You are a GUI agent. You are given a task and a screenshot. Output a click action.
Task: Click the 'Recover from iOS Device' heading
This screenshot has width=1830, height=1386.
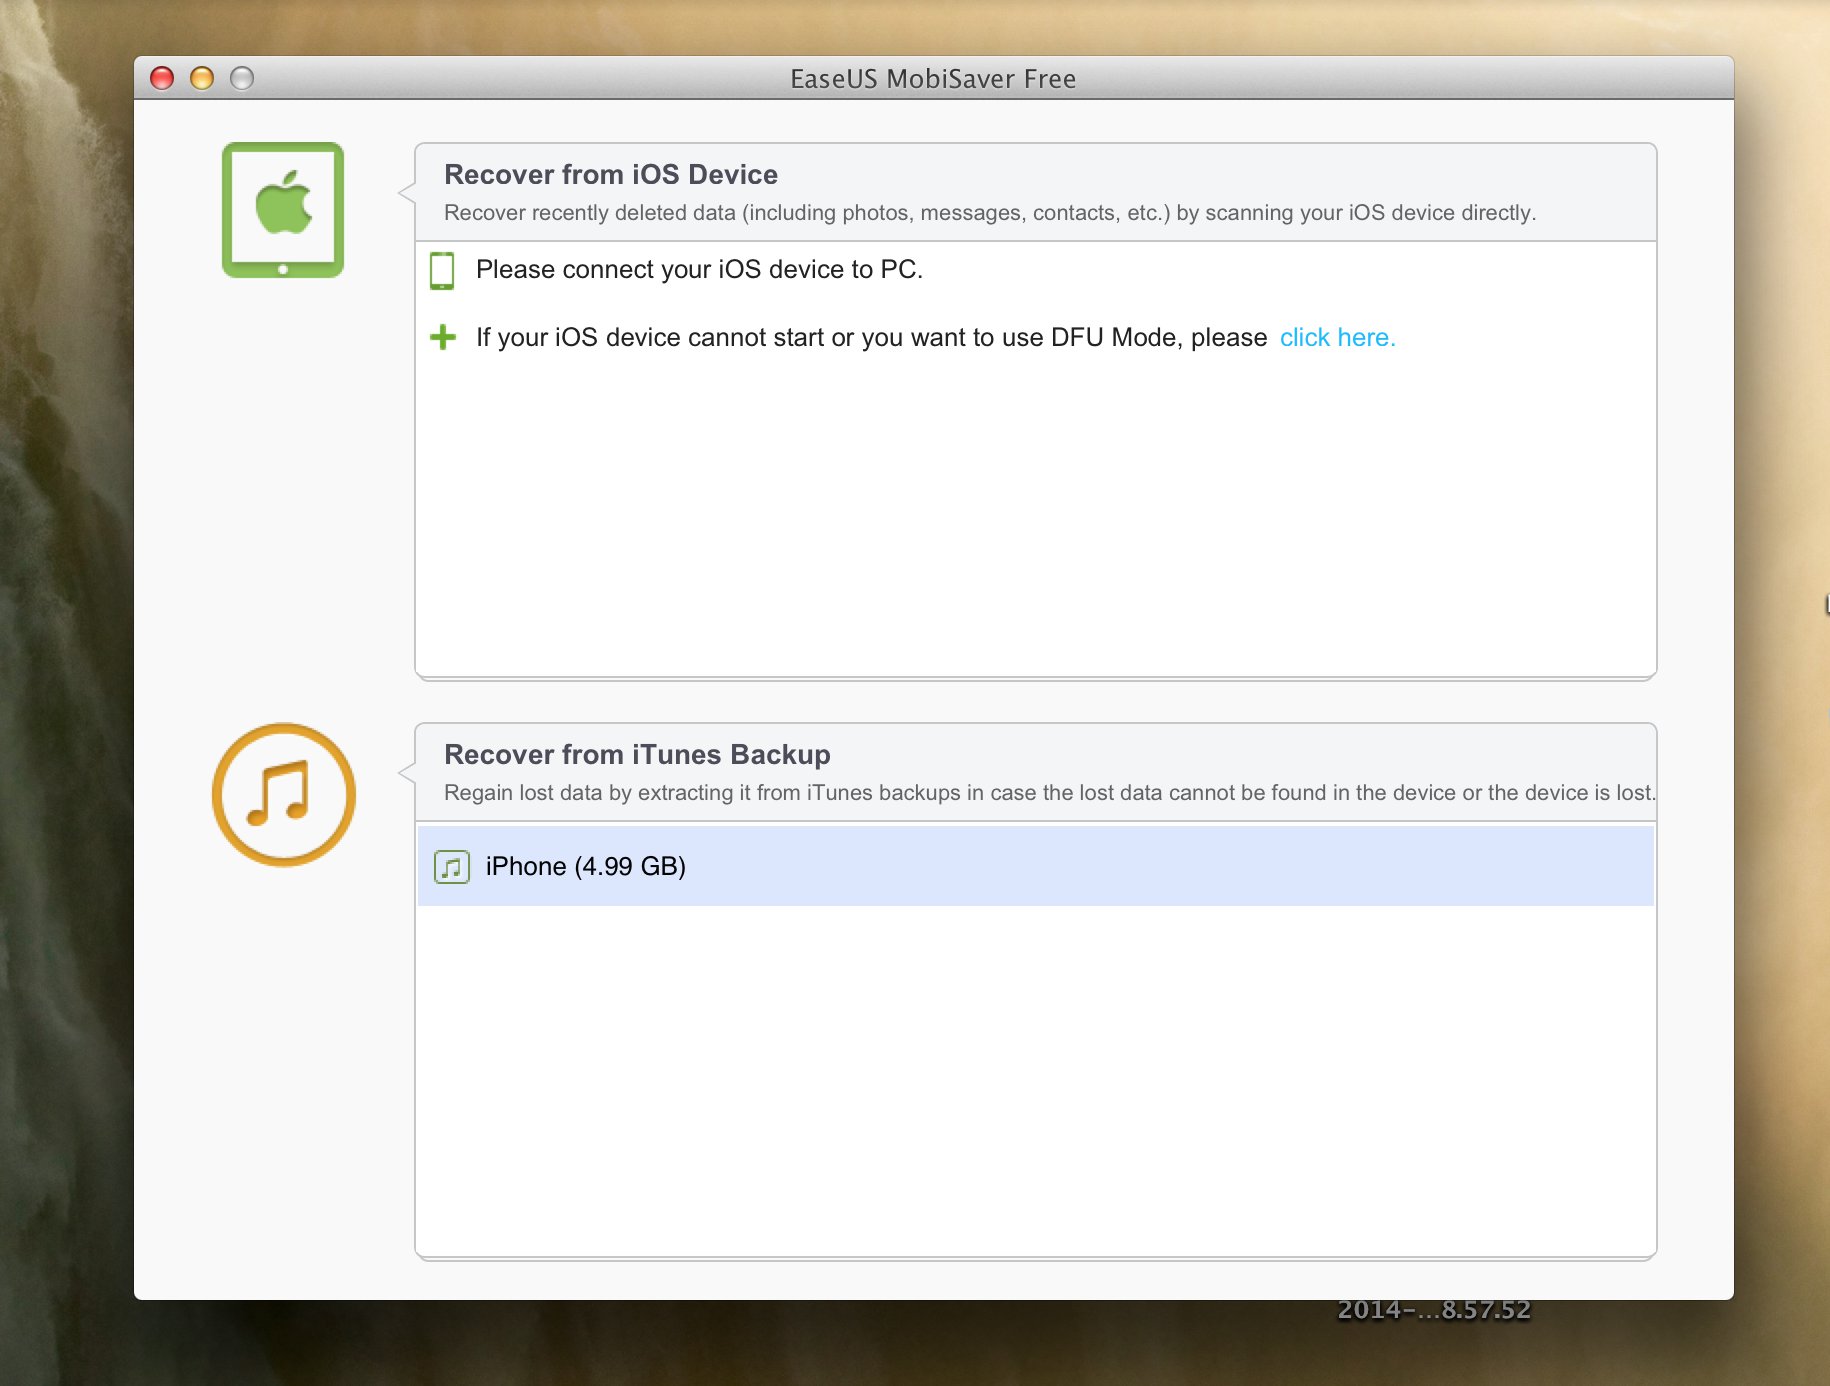610,174
